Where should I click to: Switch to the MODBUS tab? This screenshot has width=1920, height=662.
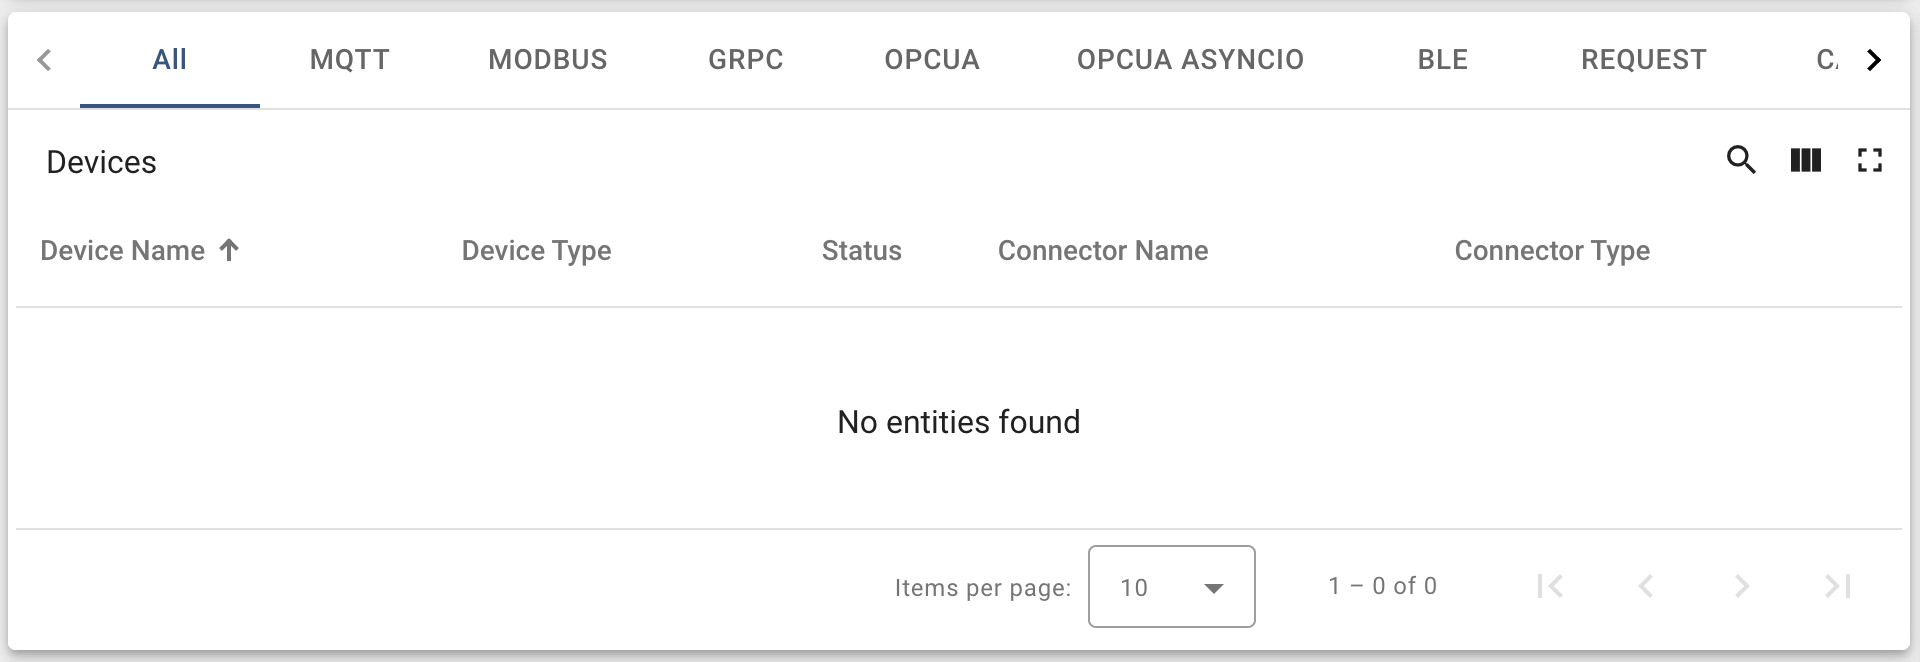point(547,60)
